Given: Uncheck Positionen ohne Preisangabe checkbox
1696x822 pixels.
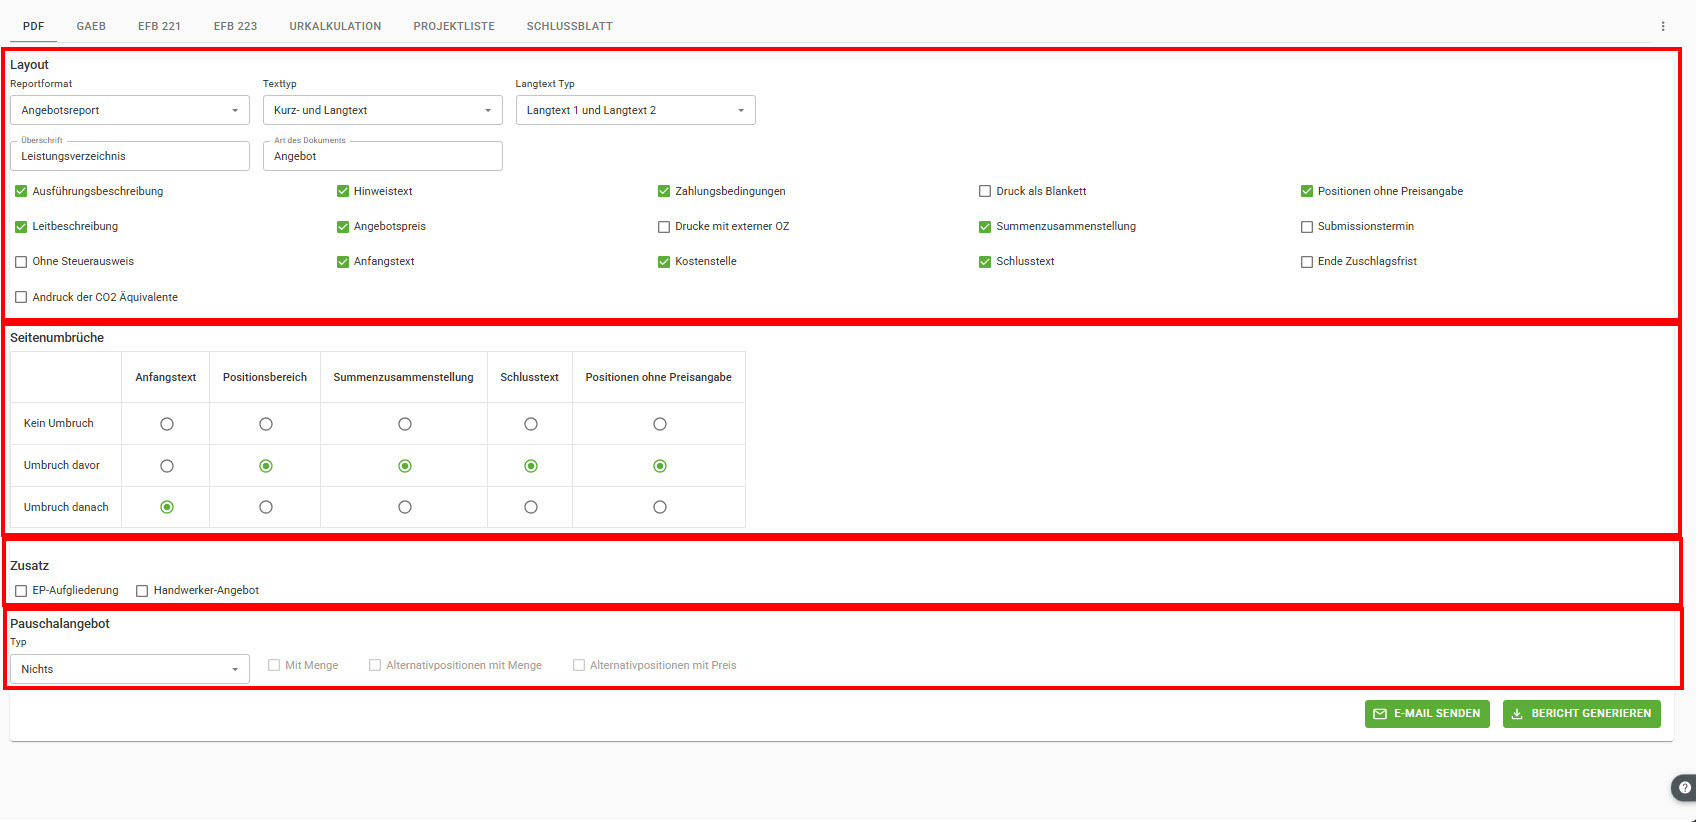Looking at the screenshot, I should point(1307,191).
